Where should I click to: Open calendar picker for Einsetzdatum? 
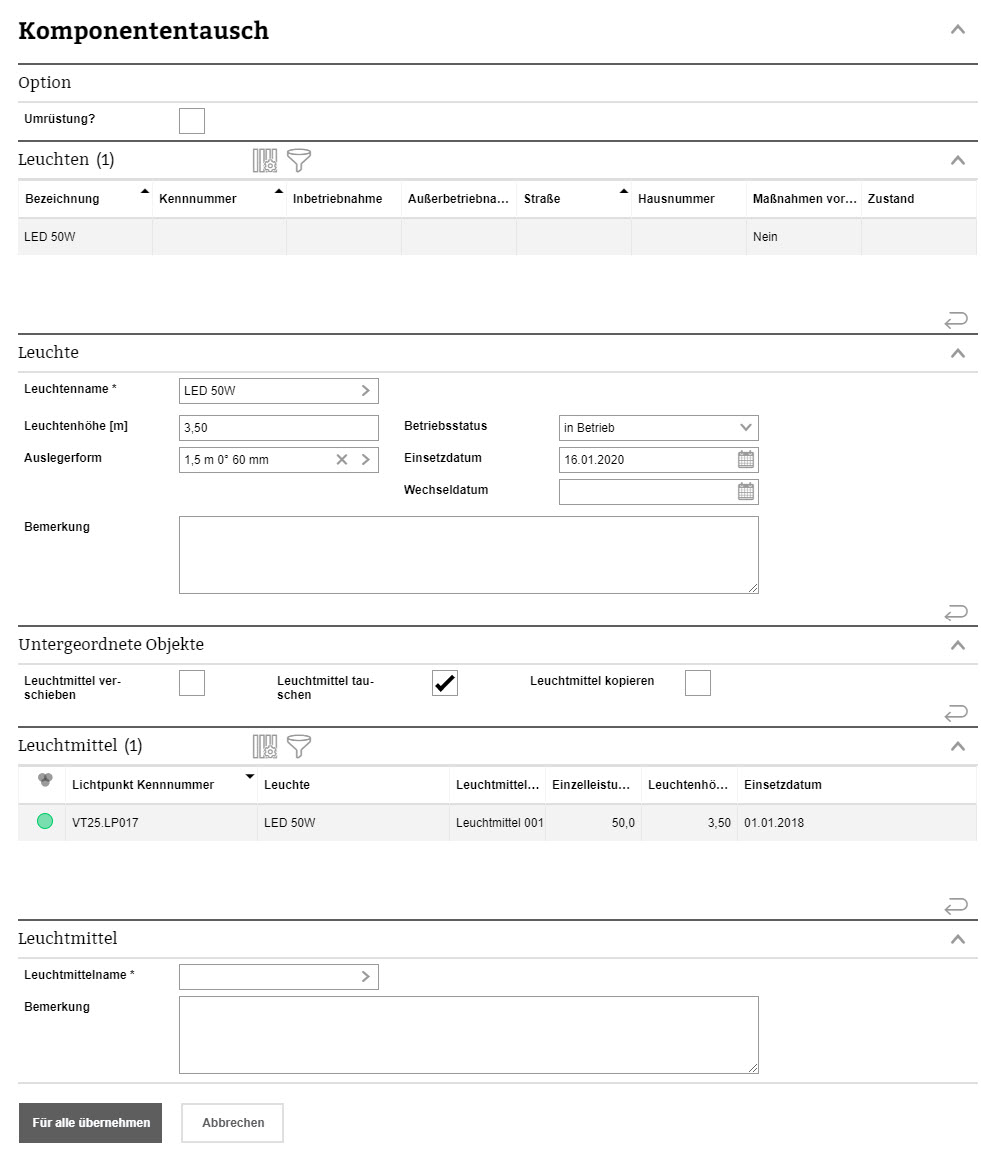[x=745, y=460]
